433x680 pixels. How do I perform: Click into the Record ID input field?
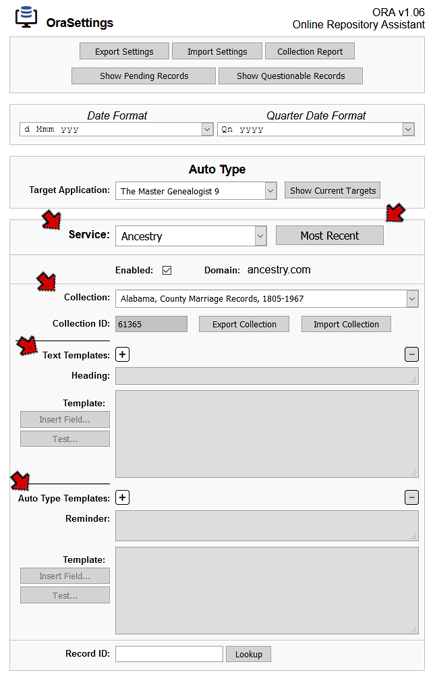click(169, 654)
